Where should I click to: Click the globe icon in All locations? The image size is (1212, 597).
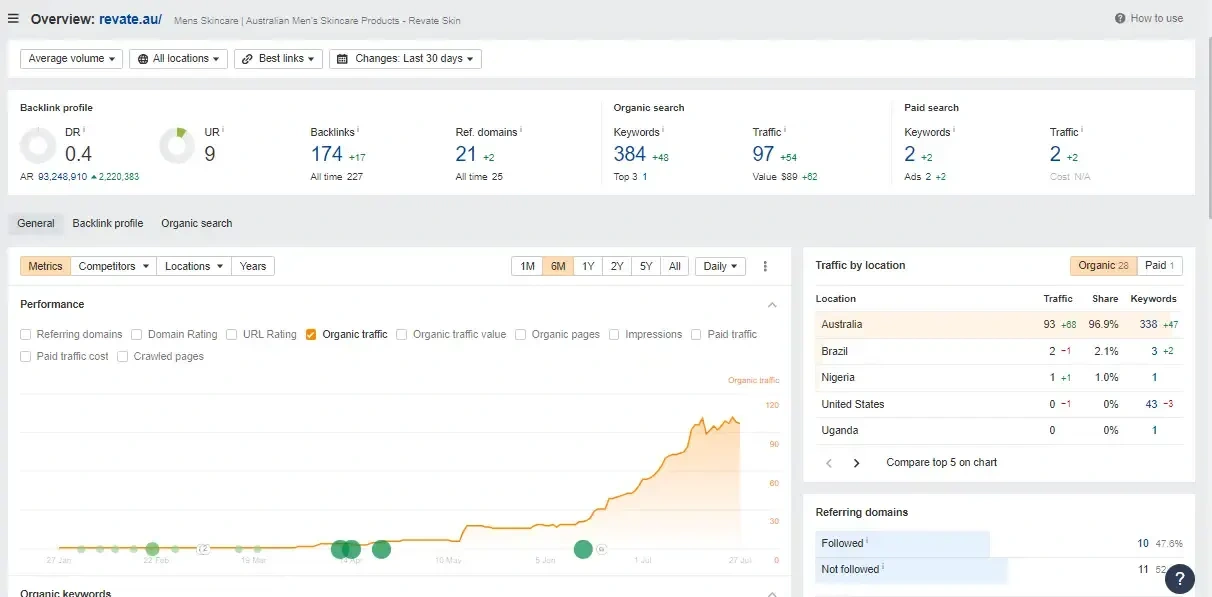(x=144, y=59)
